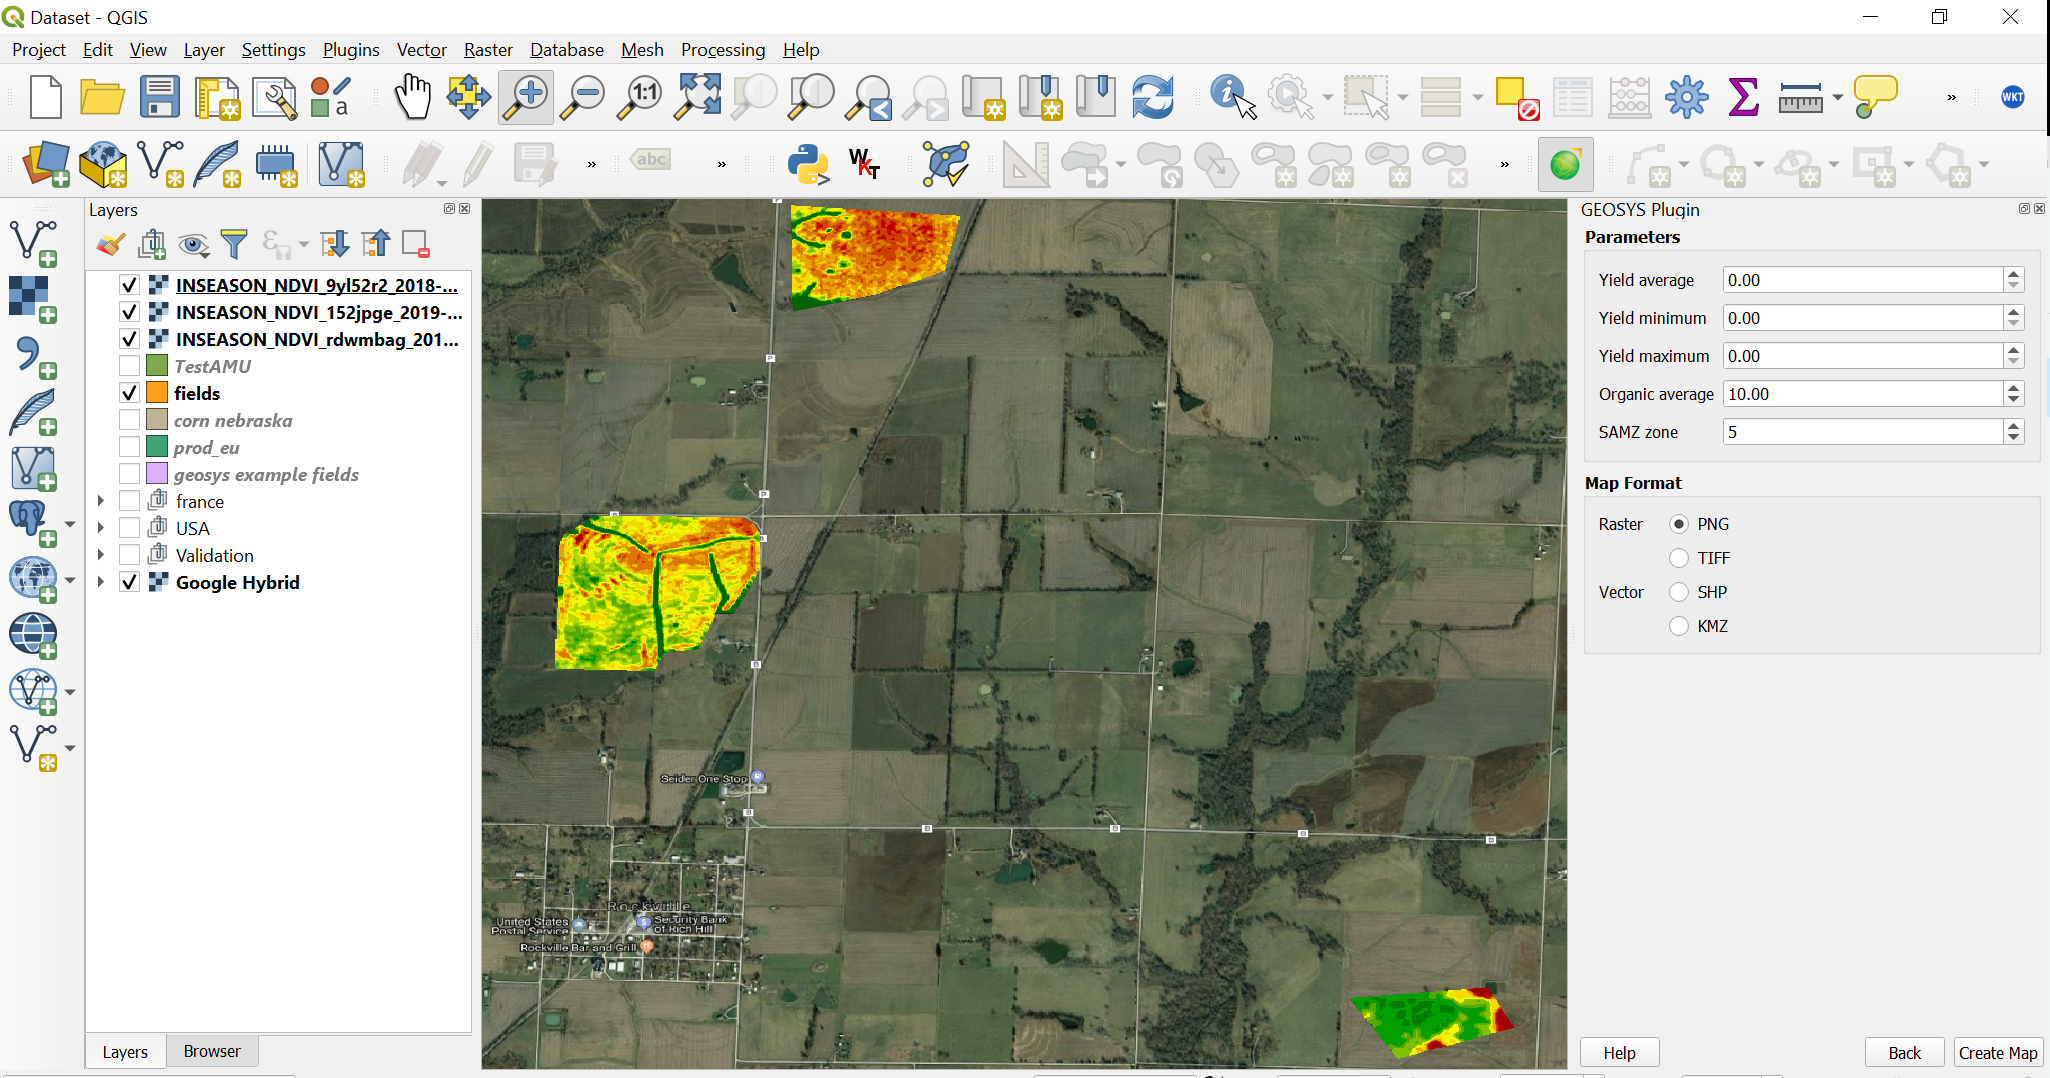Select the TIFF raster format option
Viewport: 2050px width, 1078px height.
coord(1679,558)
